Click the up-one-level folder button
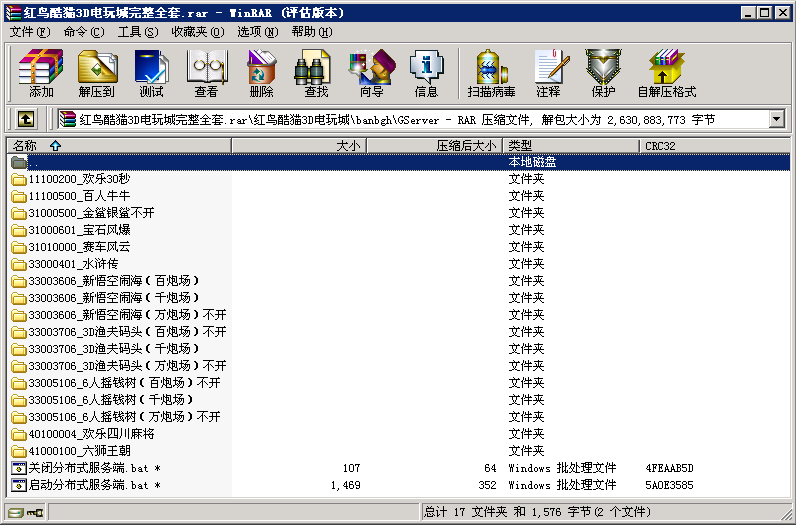 click(x=26, y=119)
